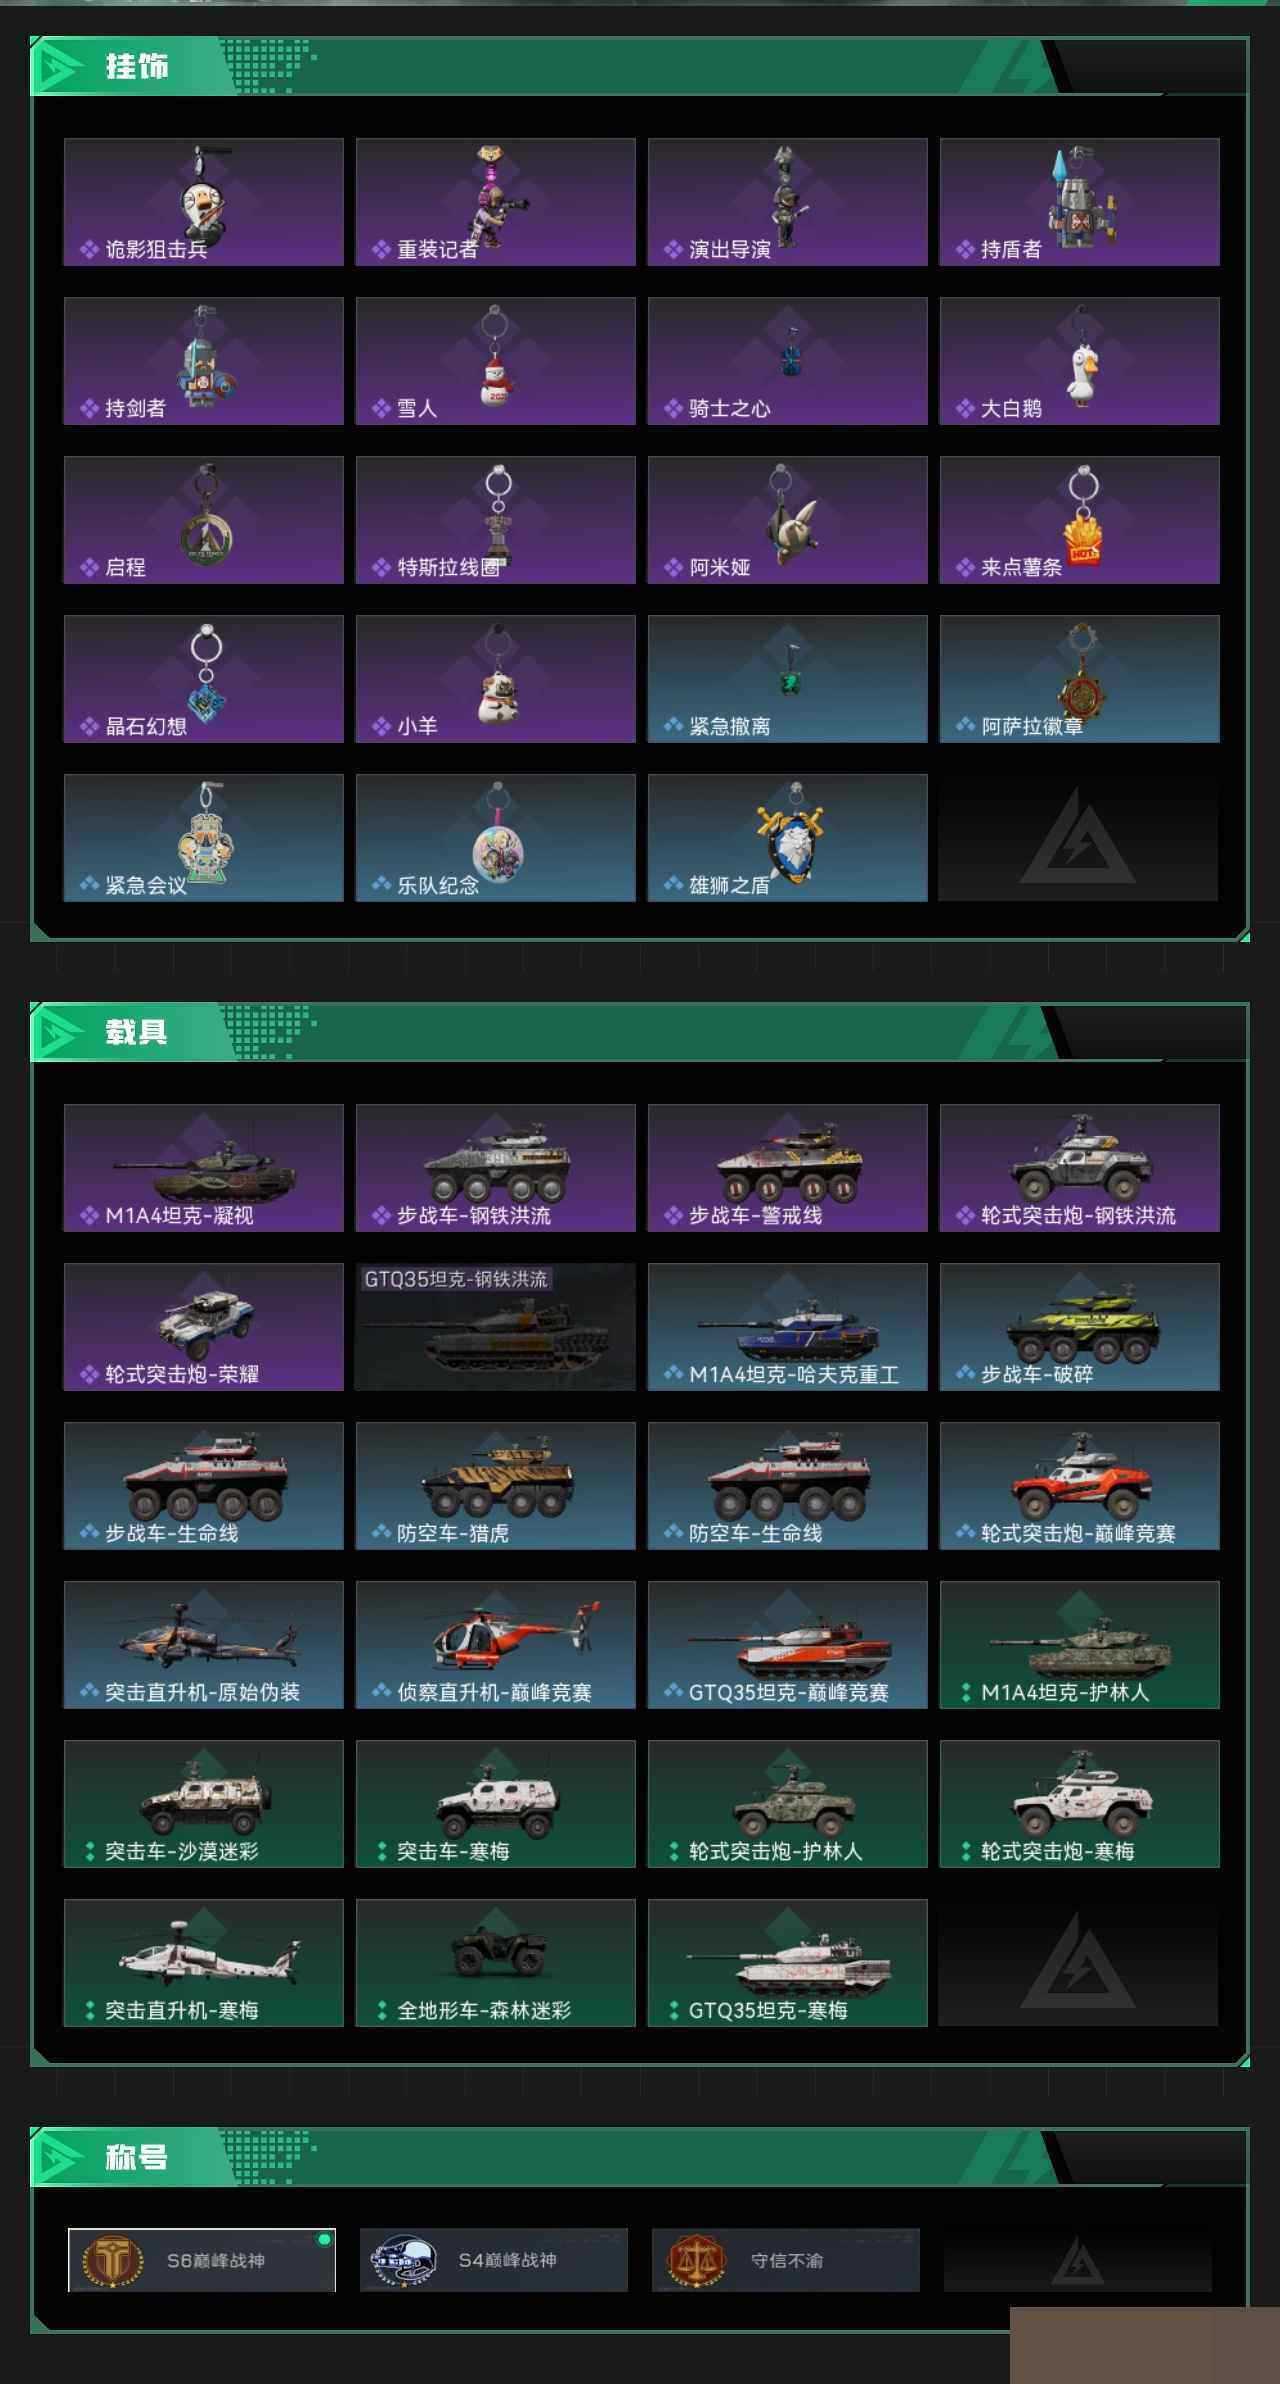1280x2384 pixels.
Task: Open the GTQ35坦克-钢铁洪流 tile
Action: coord(496,1327)
